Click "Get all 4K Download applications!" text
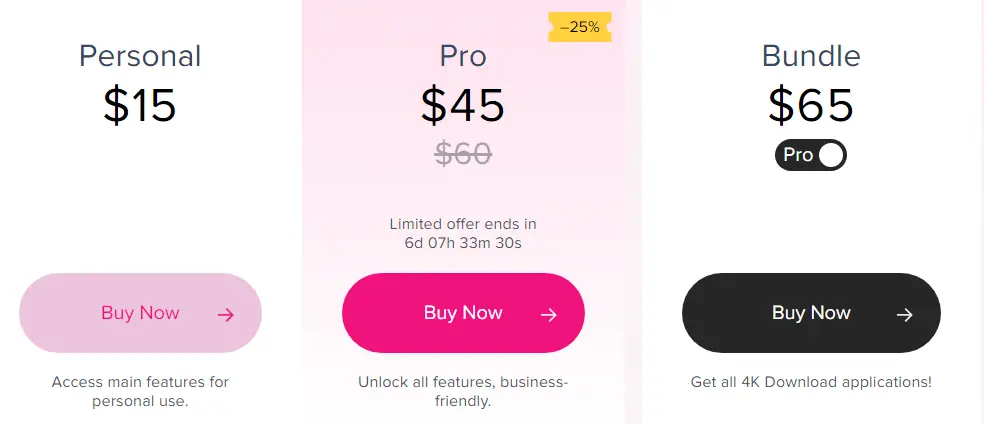The height and width of the screenshot is (424, 984). pyautogui.click(x=811, y=382)
